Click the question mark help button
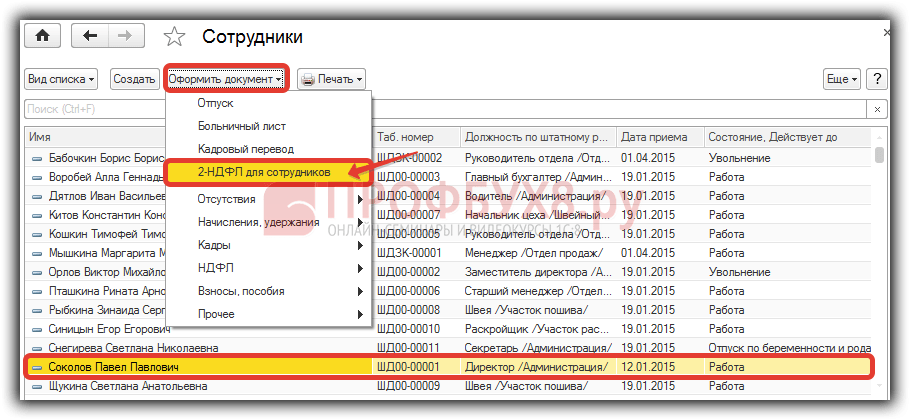 pos(876,79)
